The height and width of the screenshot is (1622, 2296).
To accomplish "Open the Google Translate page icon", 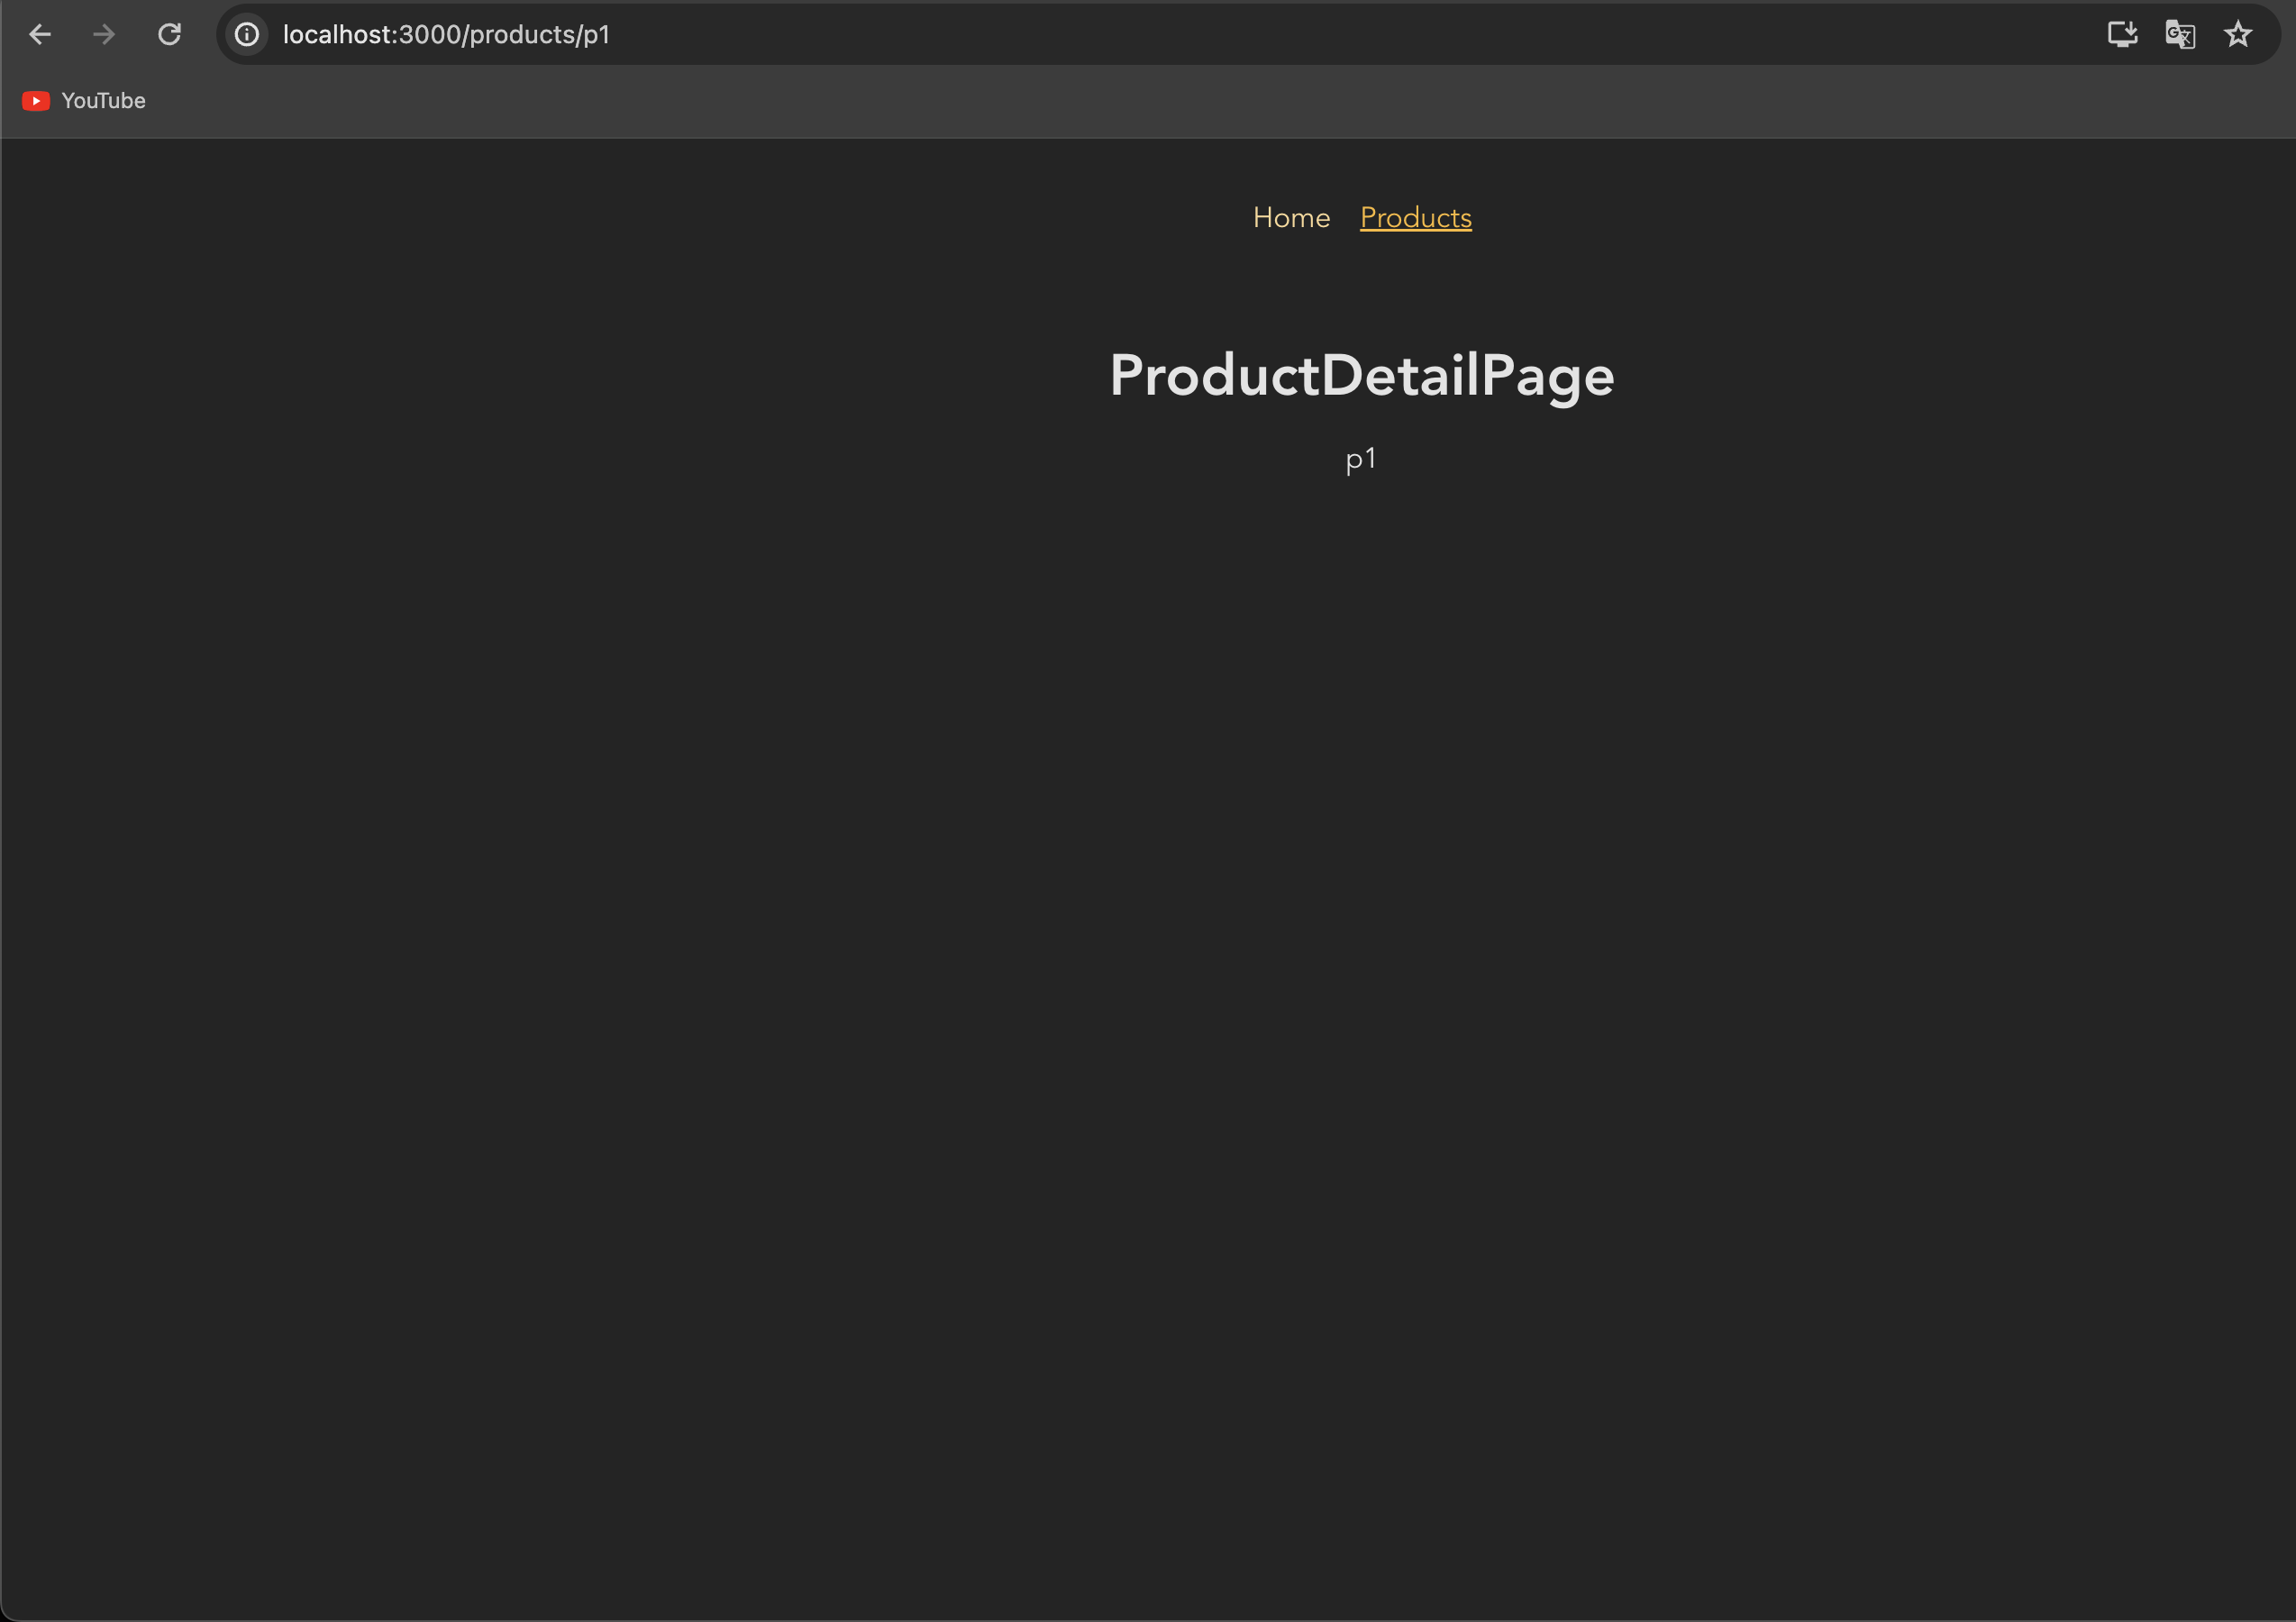I will 2180,35.
